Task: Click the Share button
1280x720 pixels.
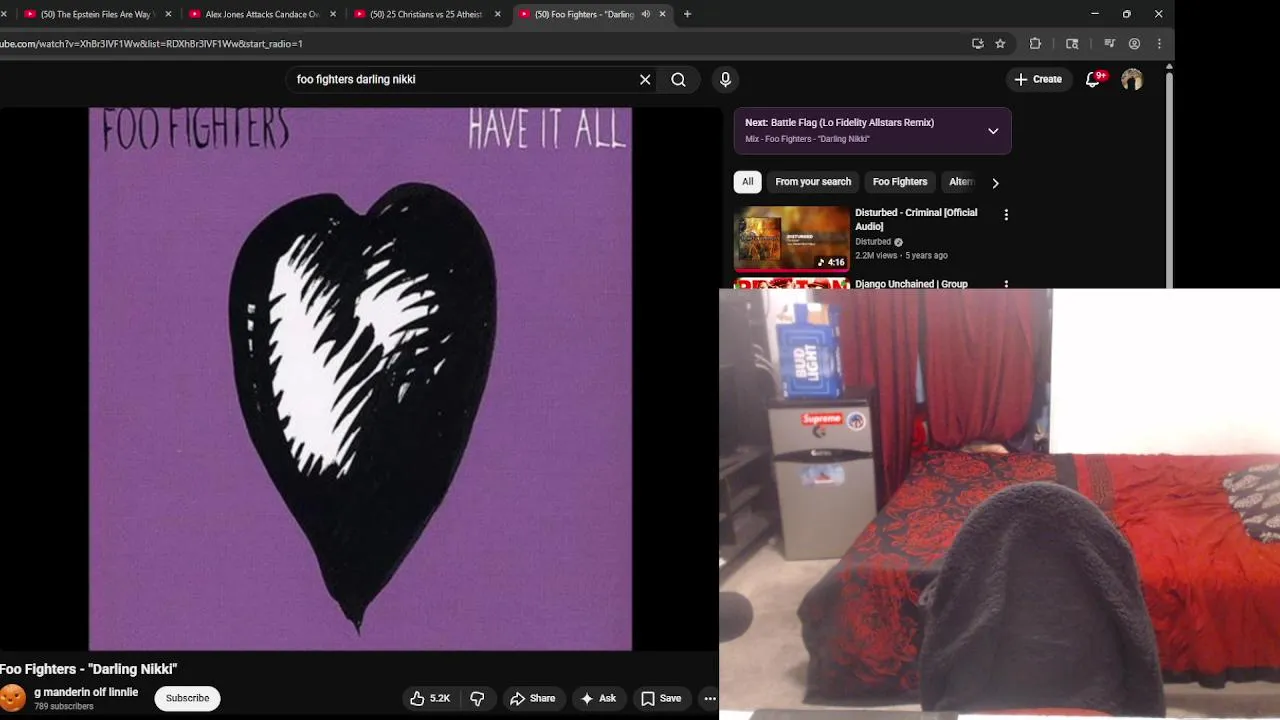Action: (532, 698)
